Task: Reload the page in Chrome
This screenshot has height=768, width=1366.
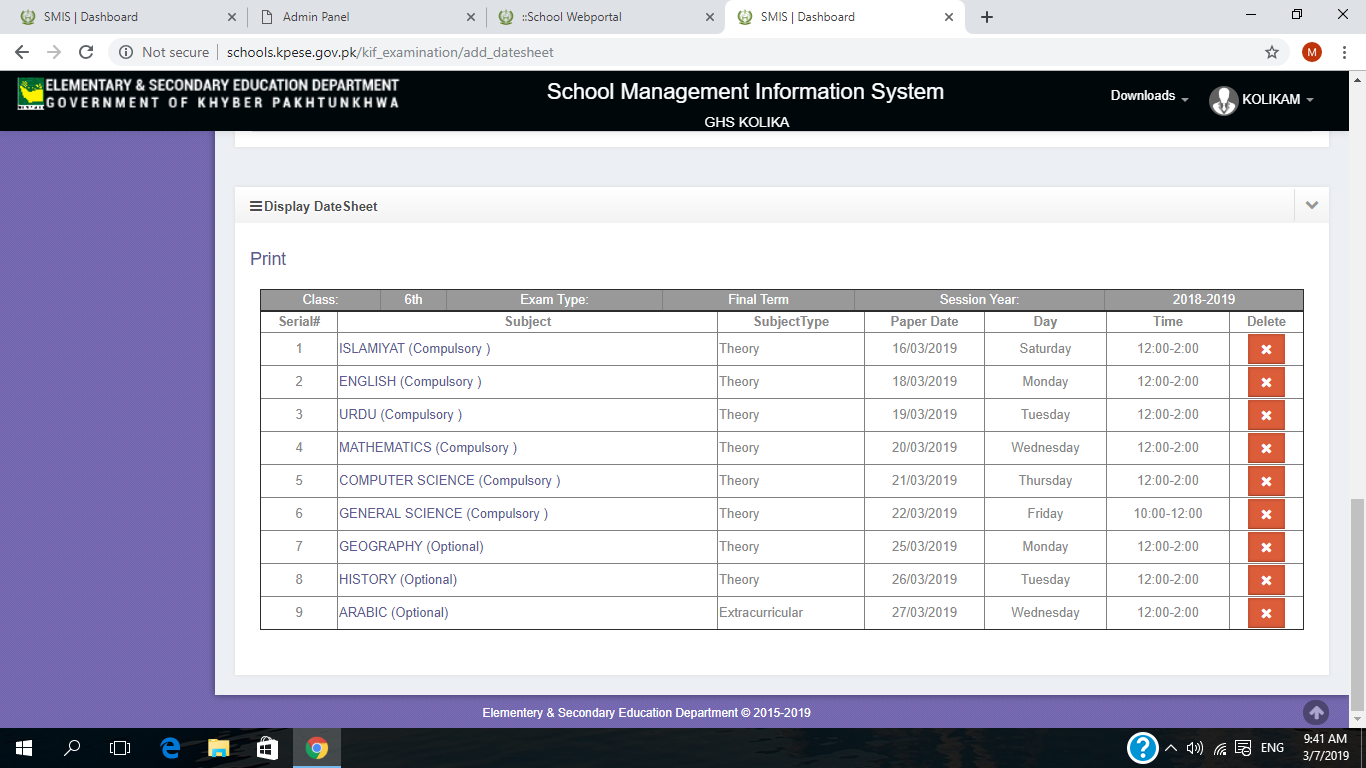Action: click(x=86, y=52)
